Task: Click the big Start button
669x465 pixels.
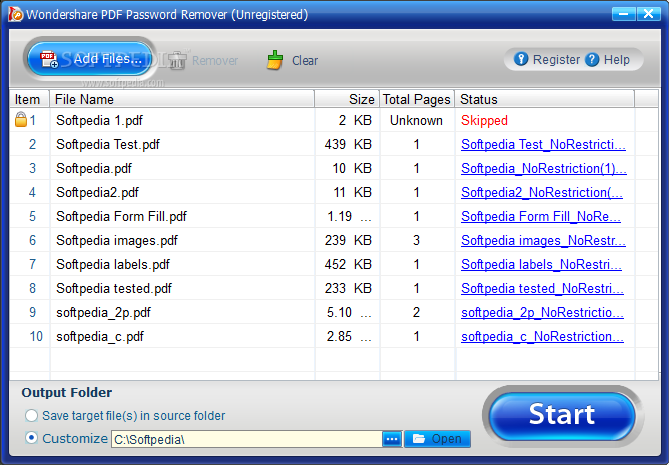Action: 562,416
